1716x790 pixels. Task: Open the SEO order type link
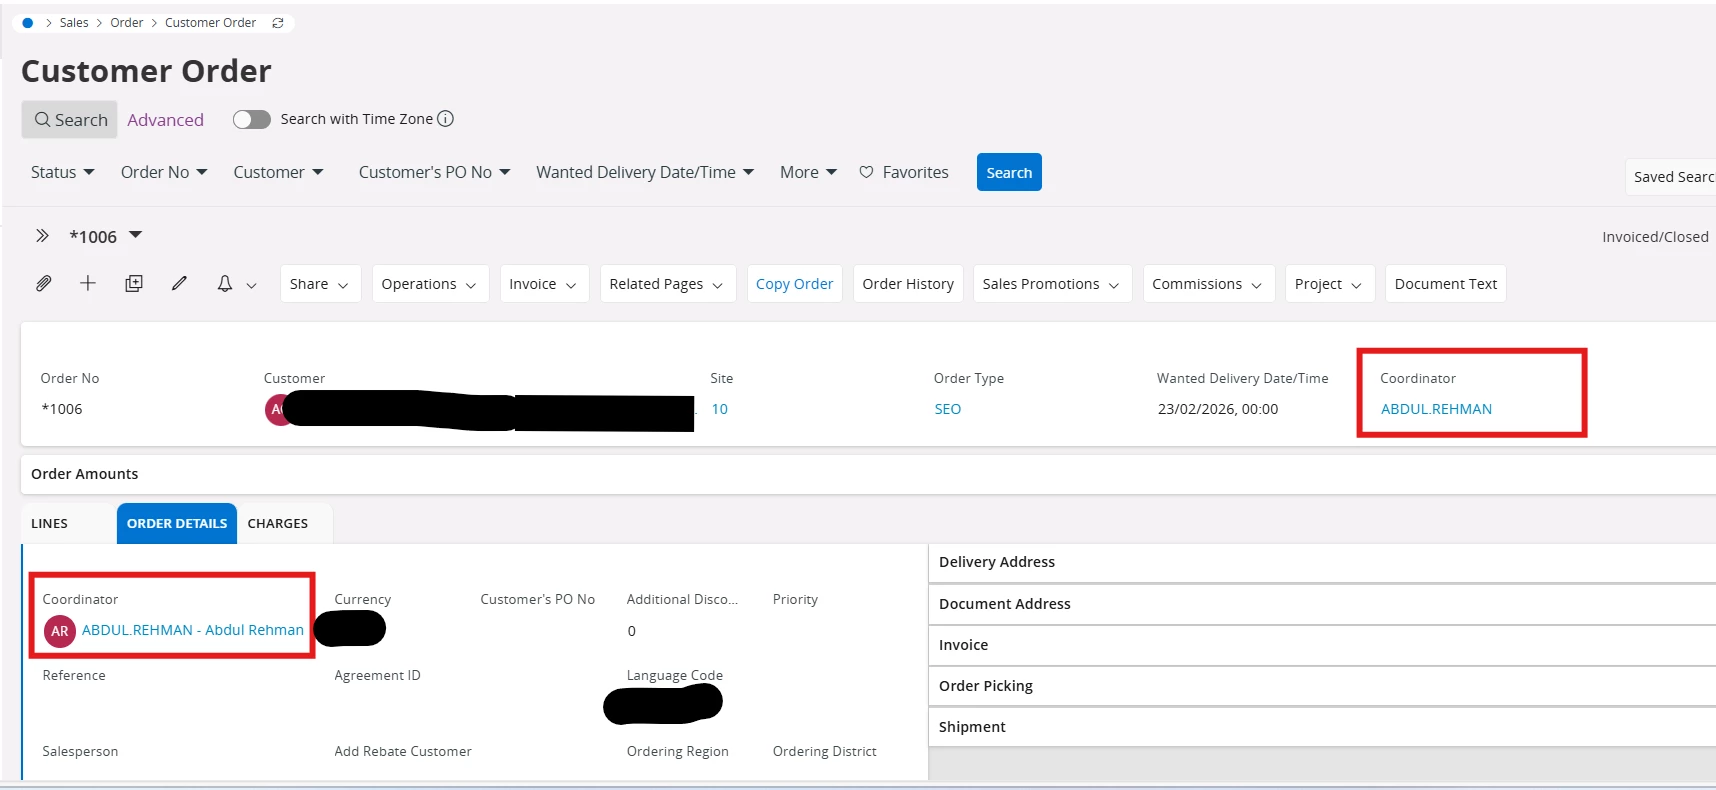point(947,409)
